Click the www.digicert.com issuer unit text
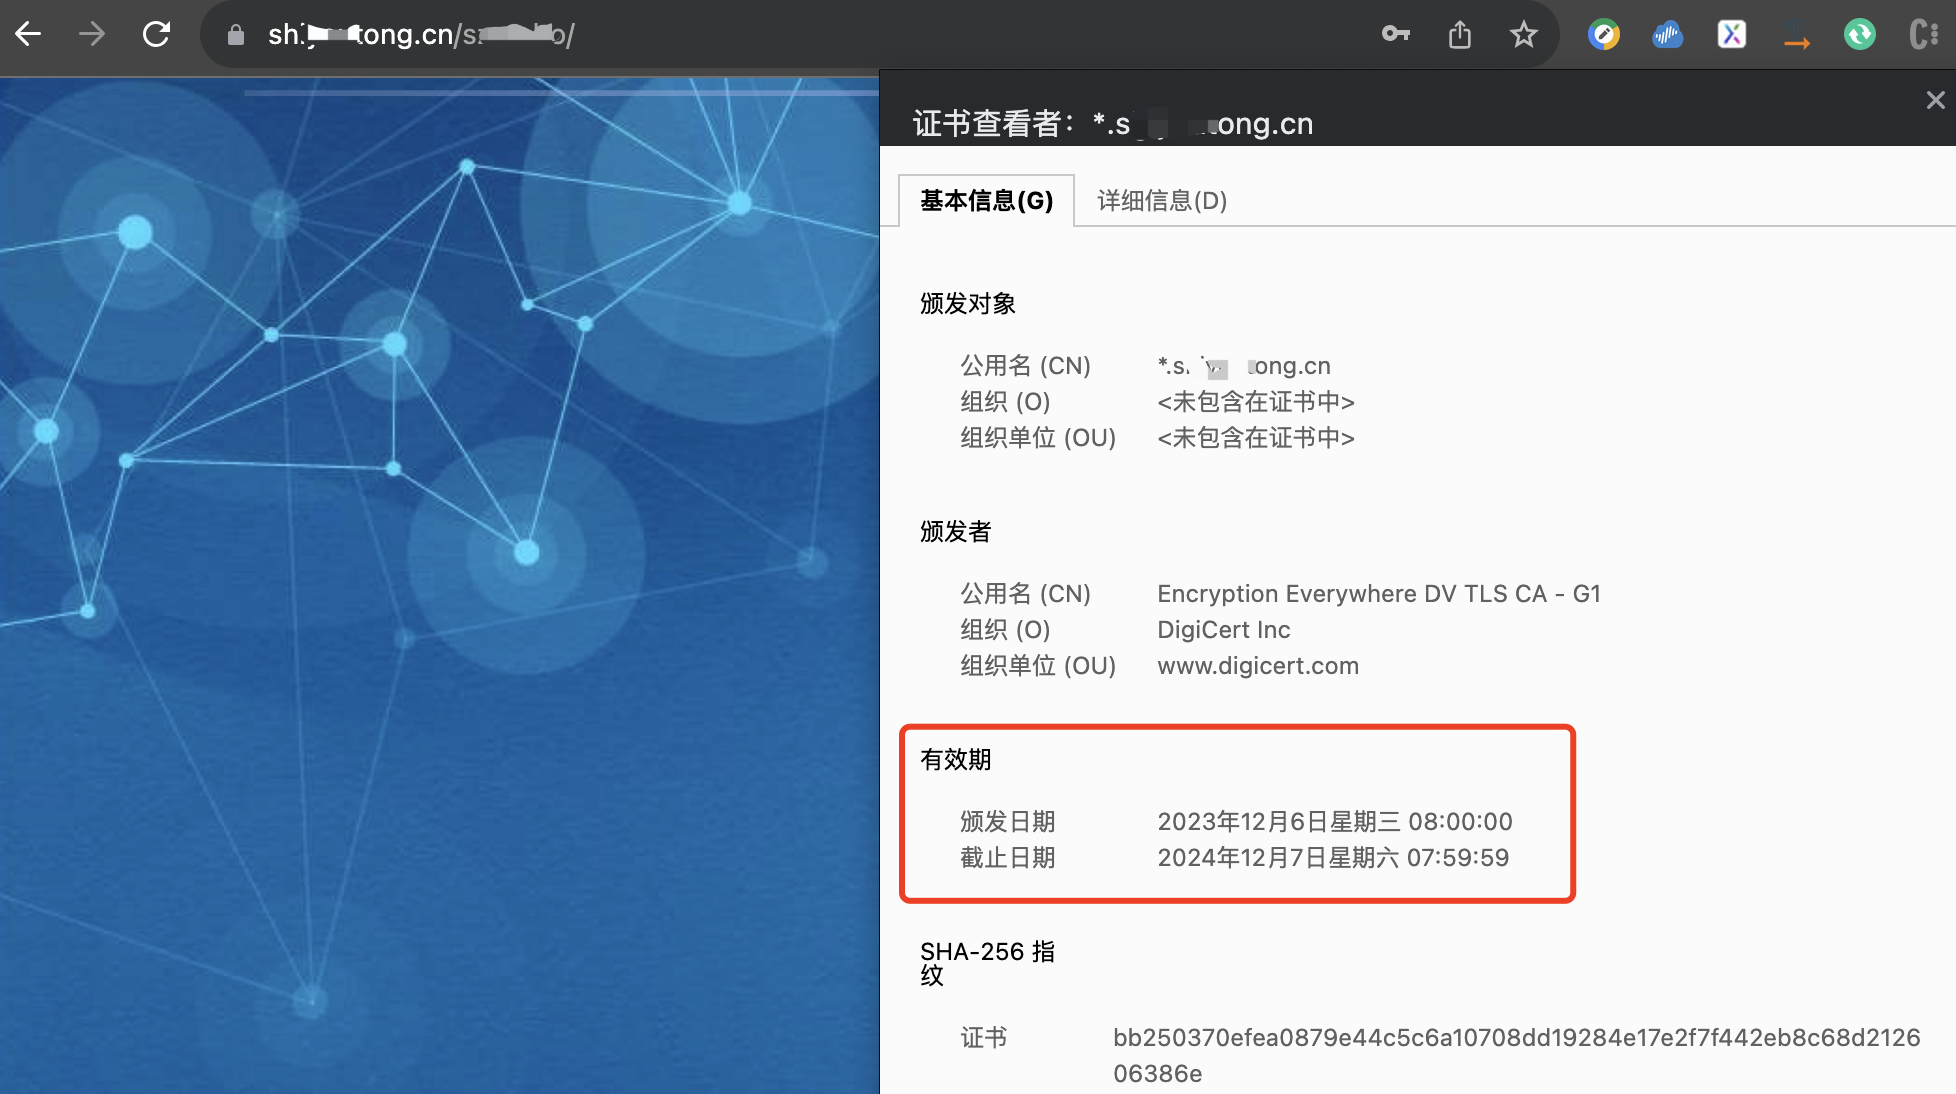The width and height of the screenshot is (1956, 1094). [x=1257, y=666]
